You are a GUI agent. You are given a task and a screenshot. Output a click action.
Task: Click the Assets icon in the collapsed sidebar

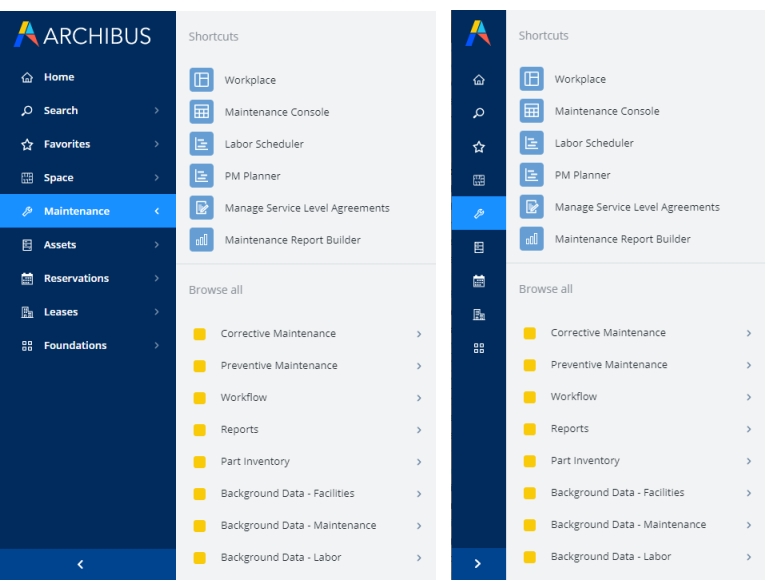pos(478,247)
